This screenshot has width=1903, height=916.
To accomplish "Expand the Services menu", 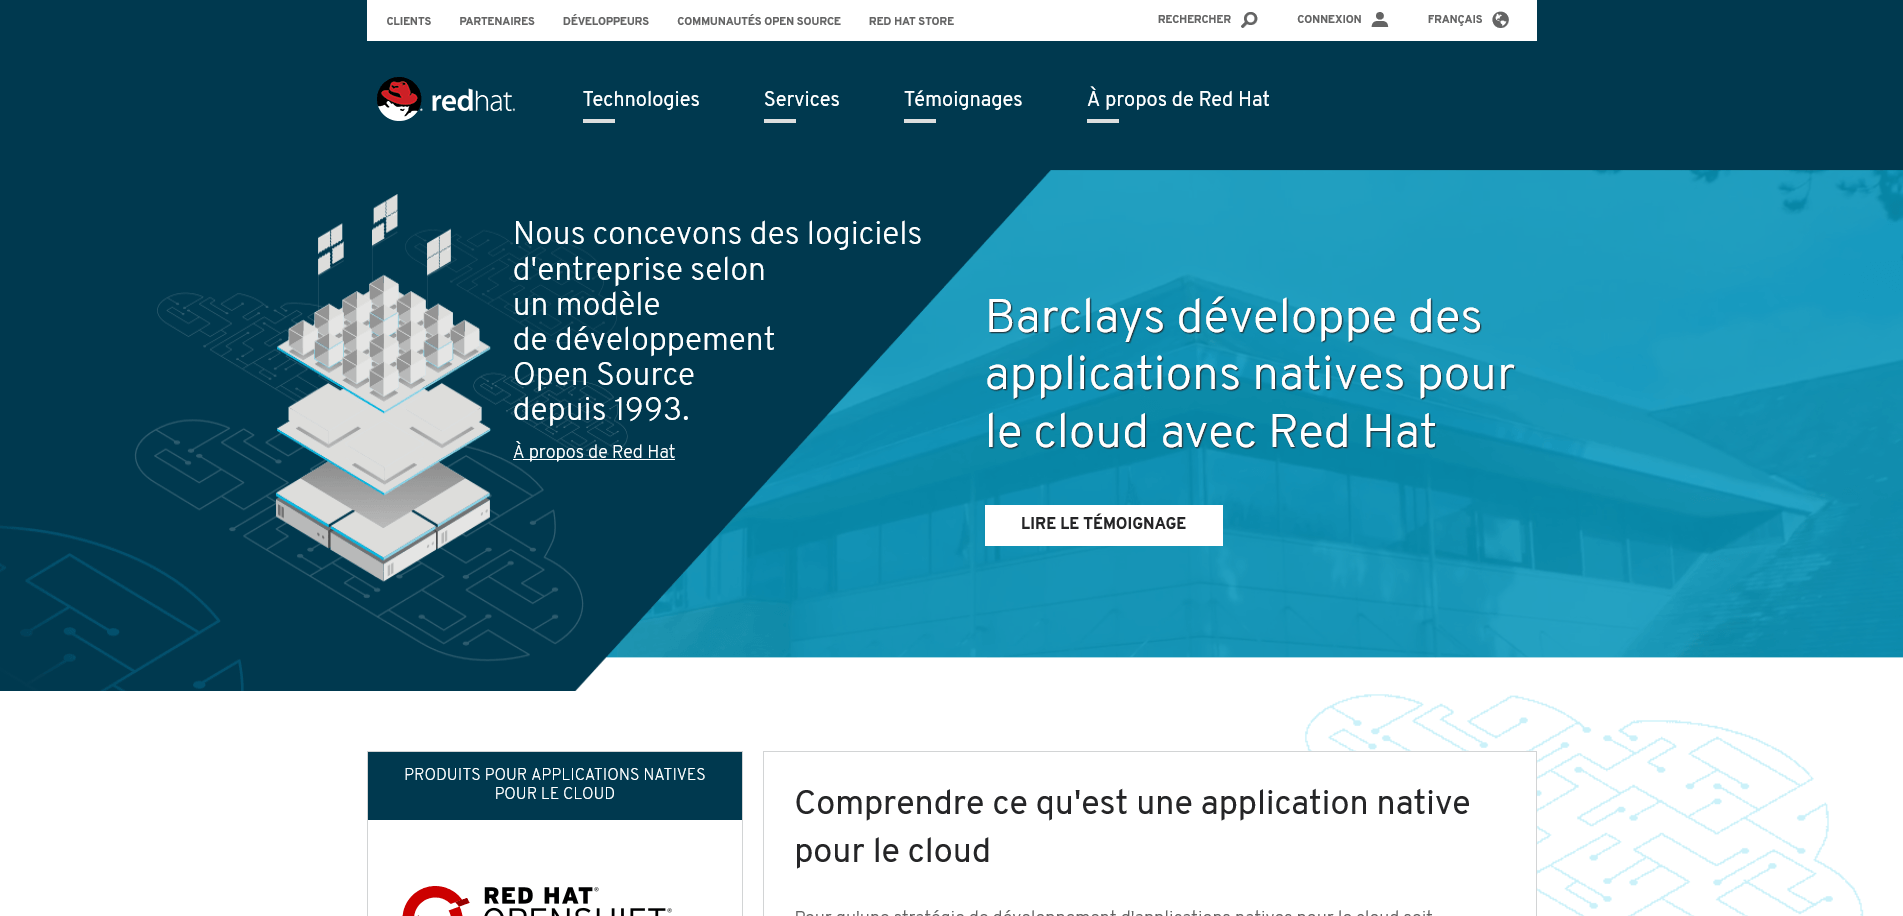I will click(x=802, y=99).
